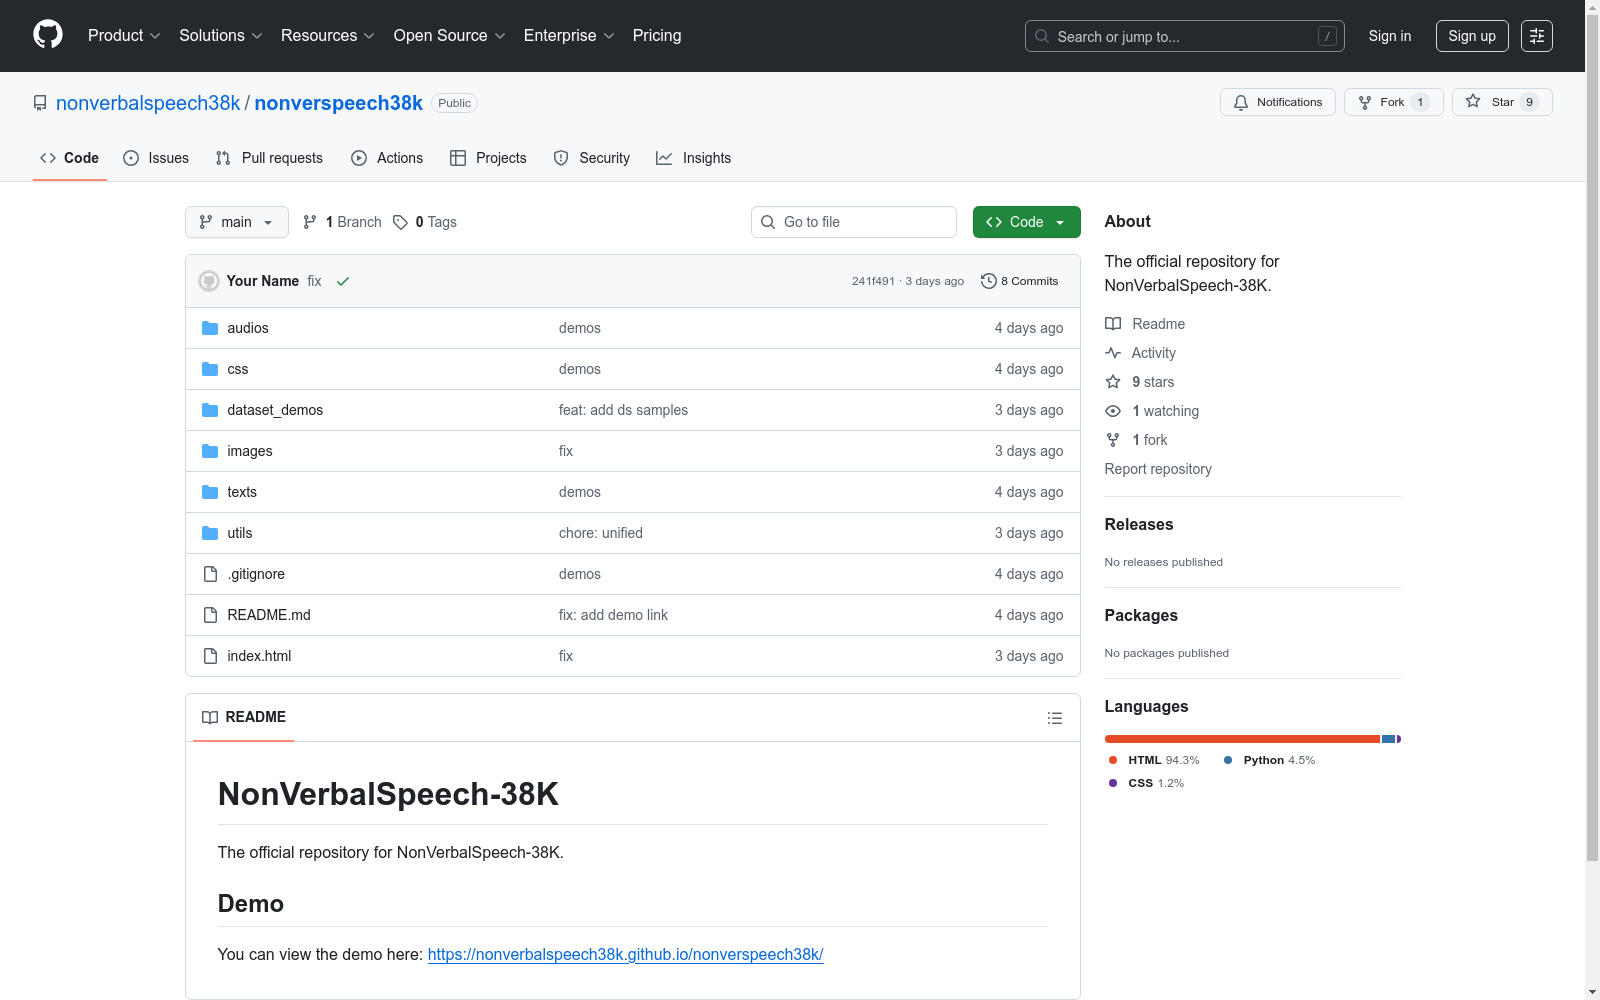Open the Security tab
The height and width of the screenshot is (1000, 1600).
click(x=592, y=158)
